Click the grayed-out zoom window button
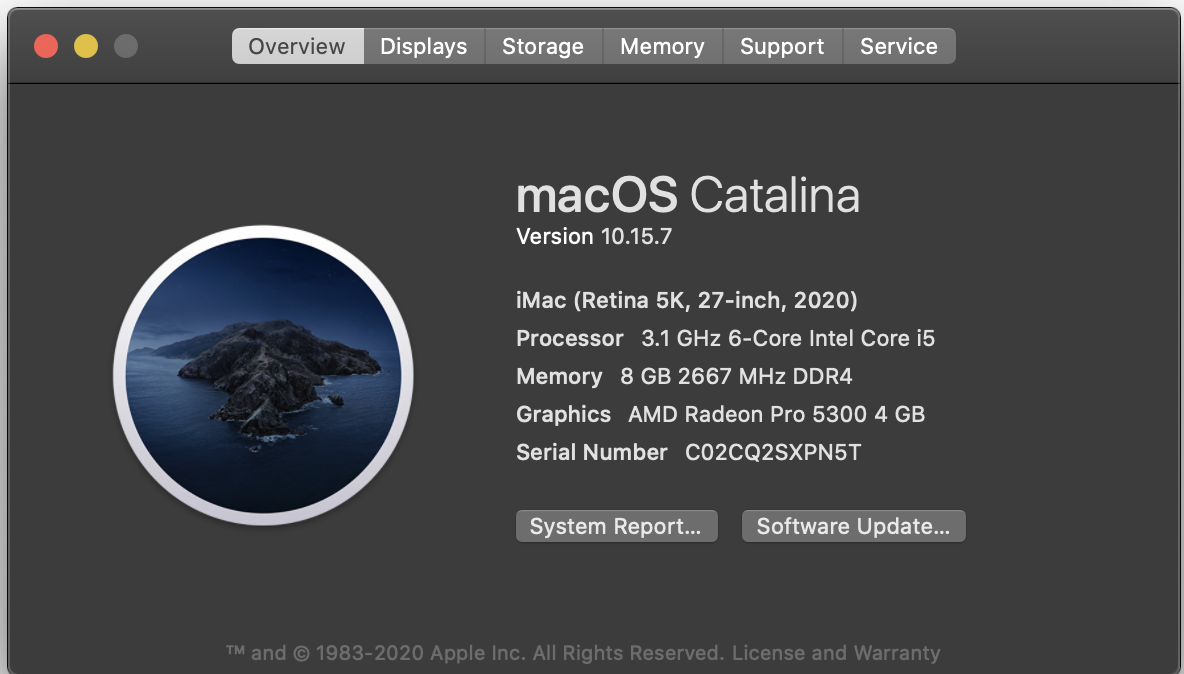This screenshot has height=674, width=1184. (126, 46)
